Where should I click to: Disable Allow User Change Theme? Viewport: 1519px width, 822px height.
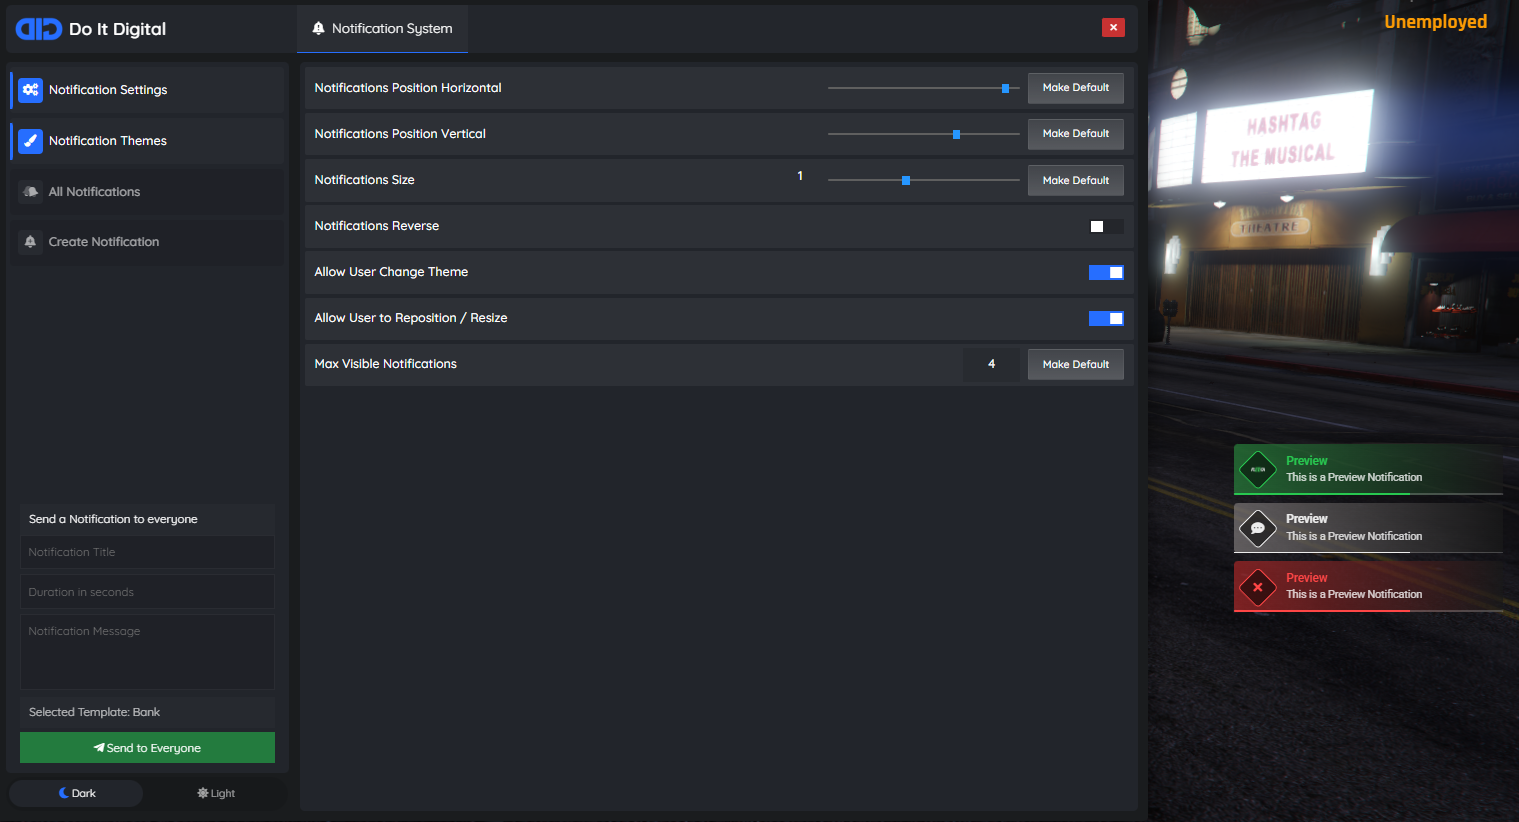pos(1106,272)
